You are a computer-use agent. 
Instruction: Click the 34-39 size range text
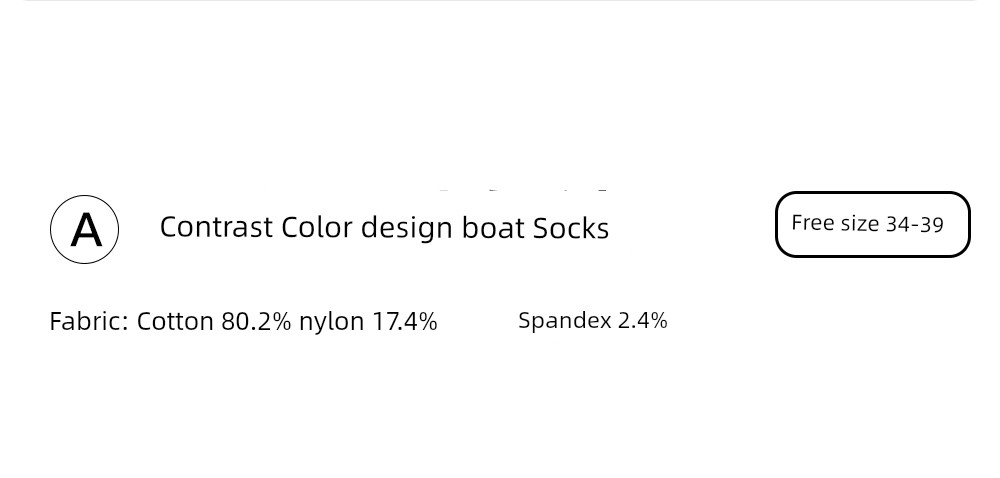click(x=915, y=224)
